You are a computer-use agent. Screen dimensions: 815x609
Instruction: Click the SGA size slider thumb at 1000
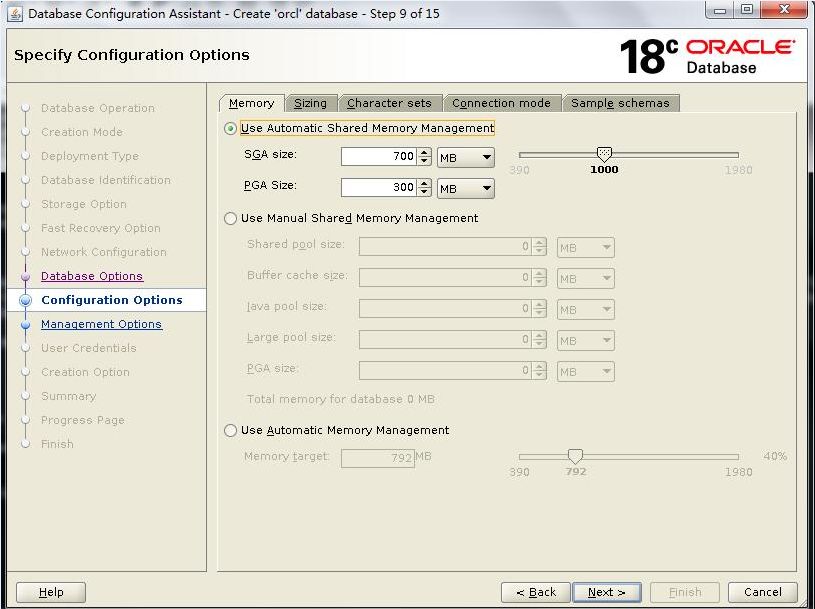604,154
